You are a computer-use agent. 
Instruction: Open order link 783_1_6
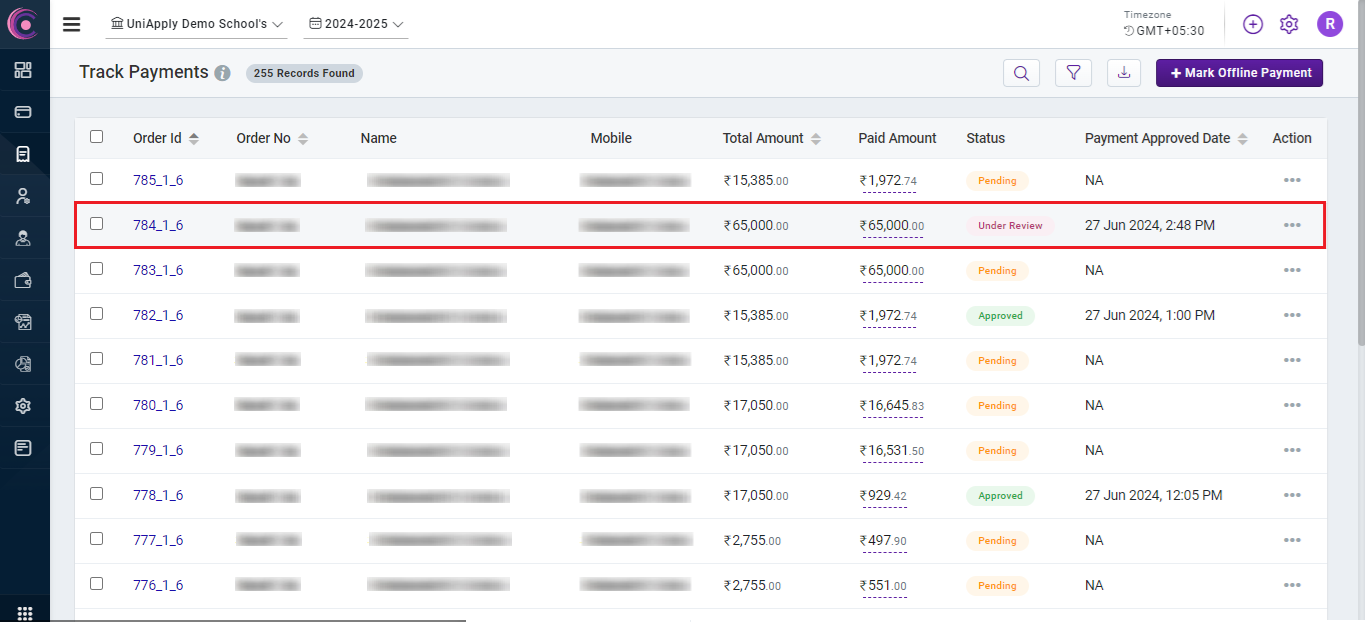pos(158,270)
